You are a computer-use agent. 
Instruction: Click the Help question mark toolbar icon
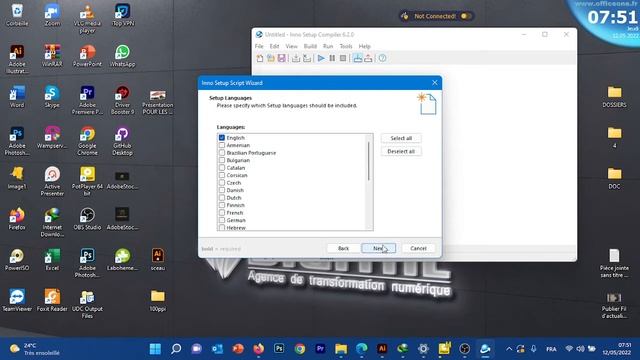[x=382, y=58]
